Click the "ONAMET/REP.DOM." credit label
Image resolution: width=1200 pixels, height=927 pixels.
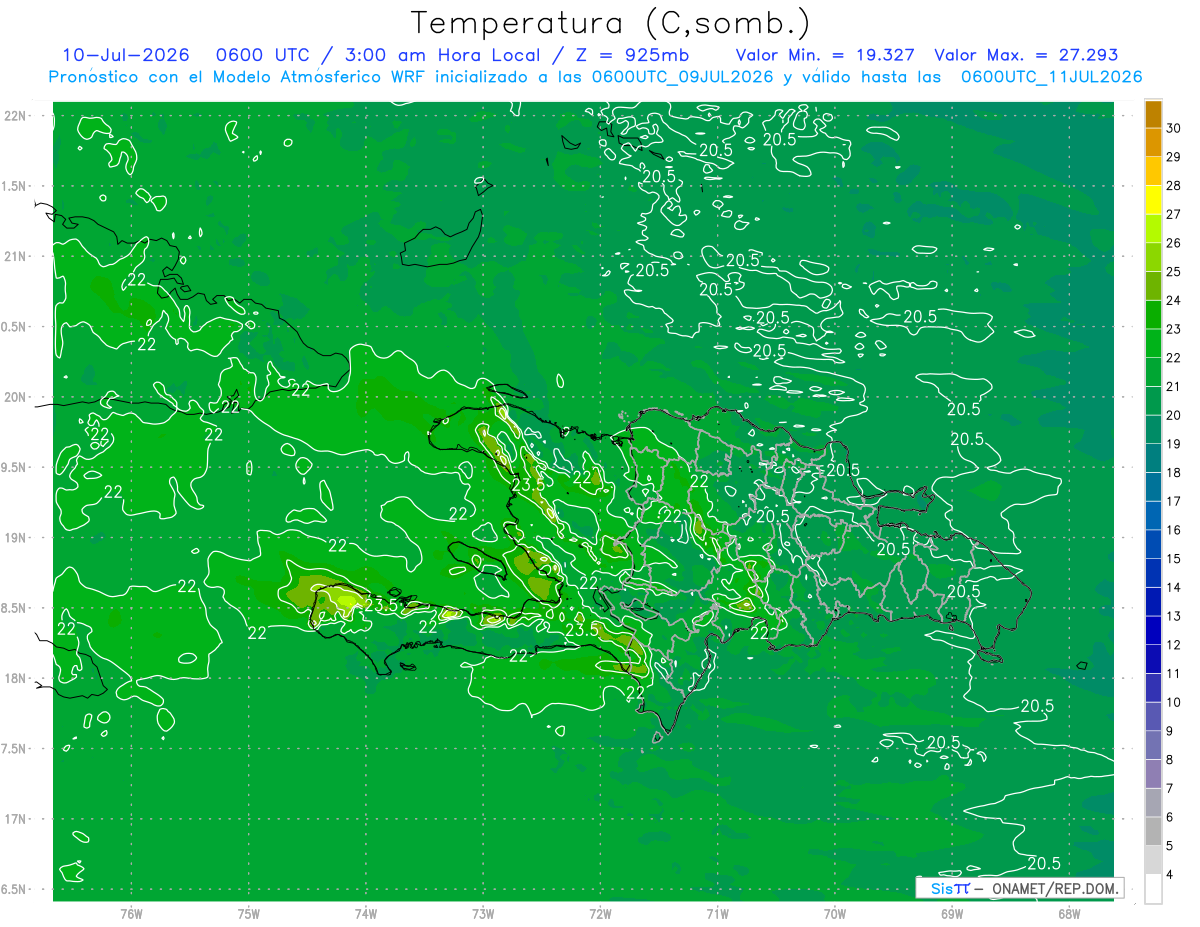pyautogui.click(x=1055, y=888)
